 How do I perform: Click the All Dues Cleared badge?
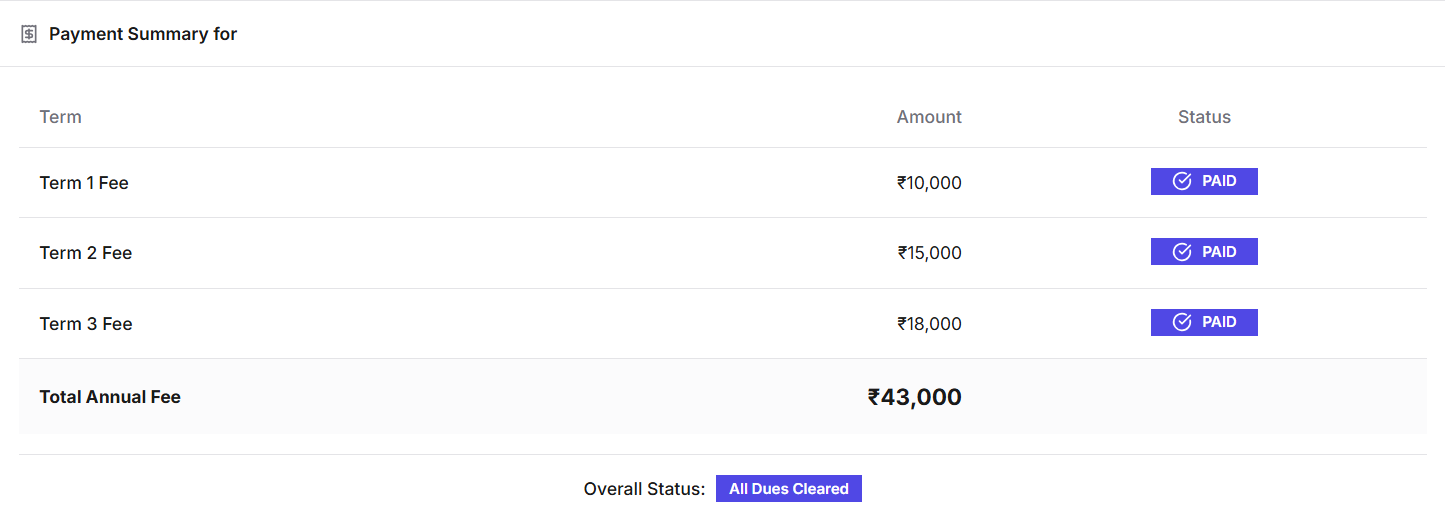788,489
